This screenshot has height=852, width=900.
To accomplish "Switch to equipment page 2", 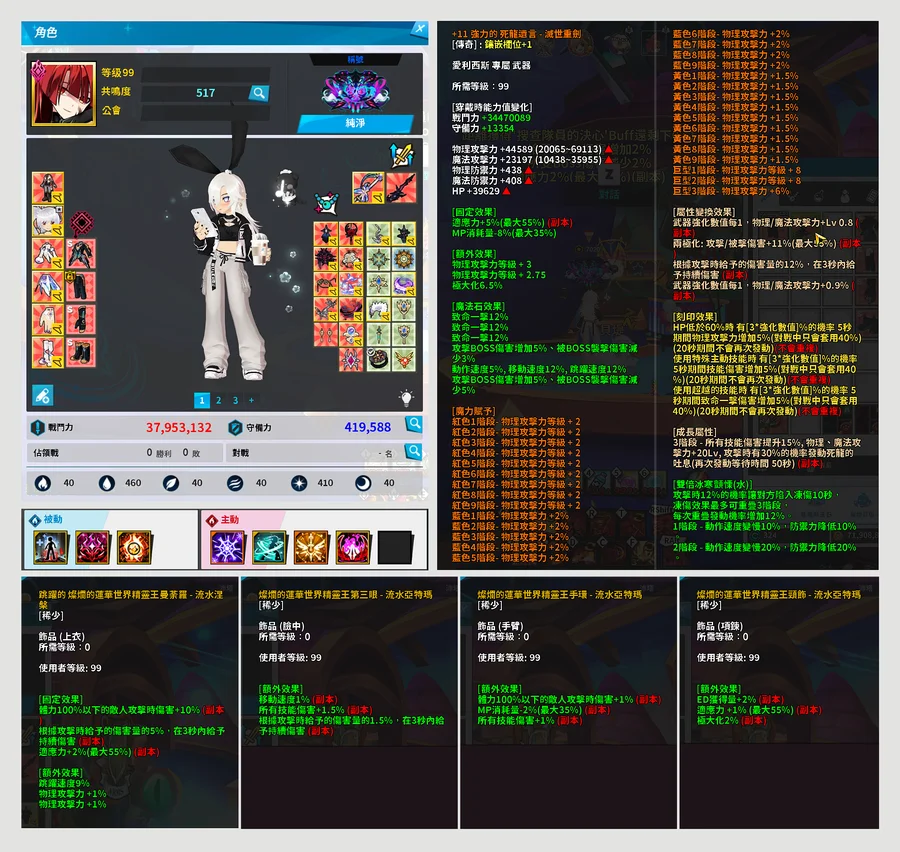I will [219, 400].
